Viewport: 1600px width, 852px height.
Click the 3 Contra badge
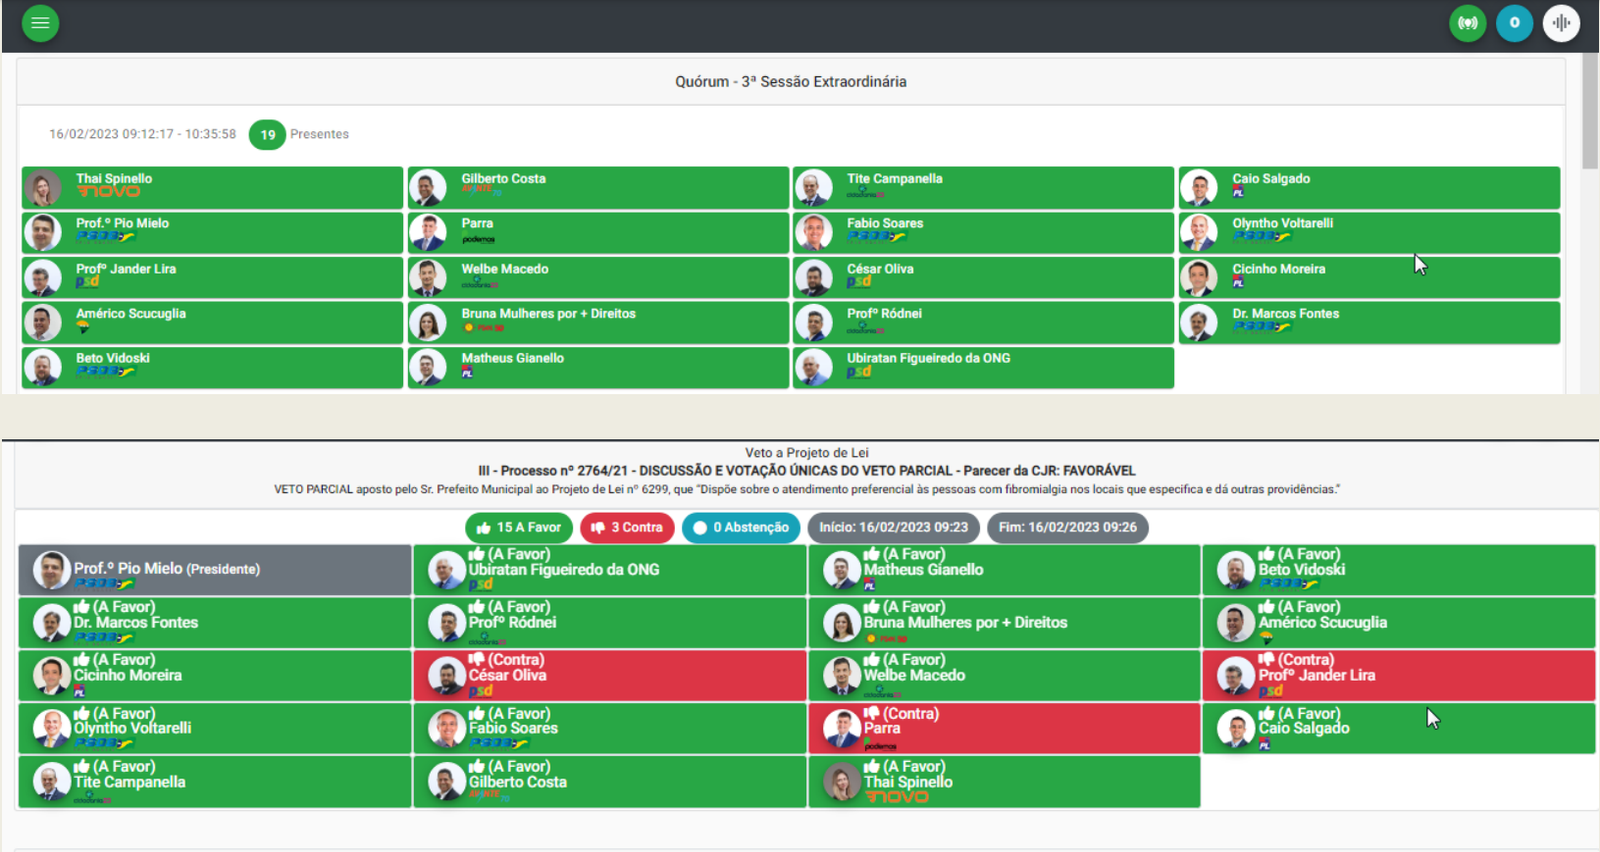click(627, 528)
